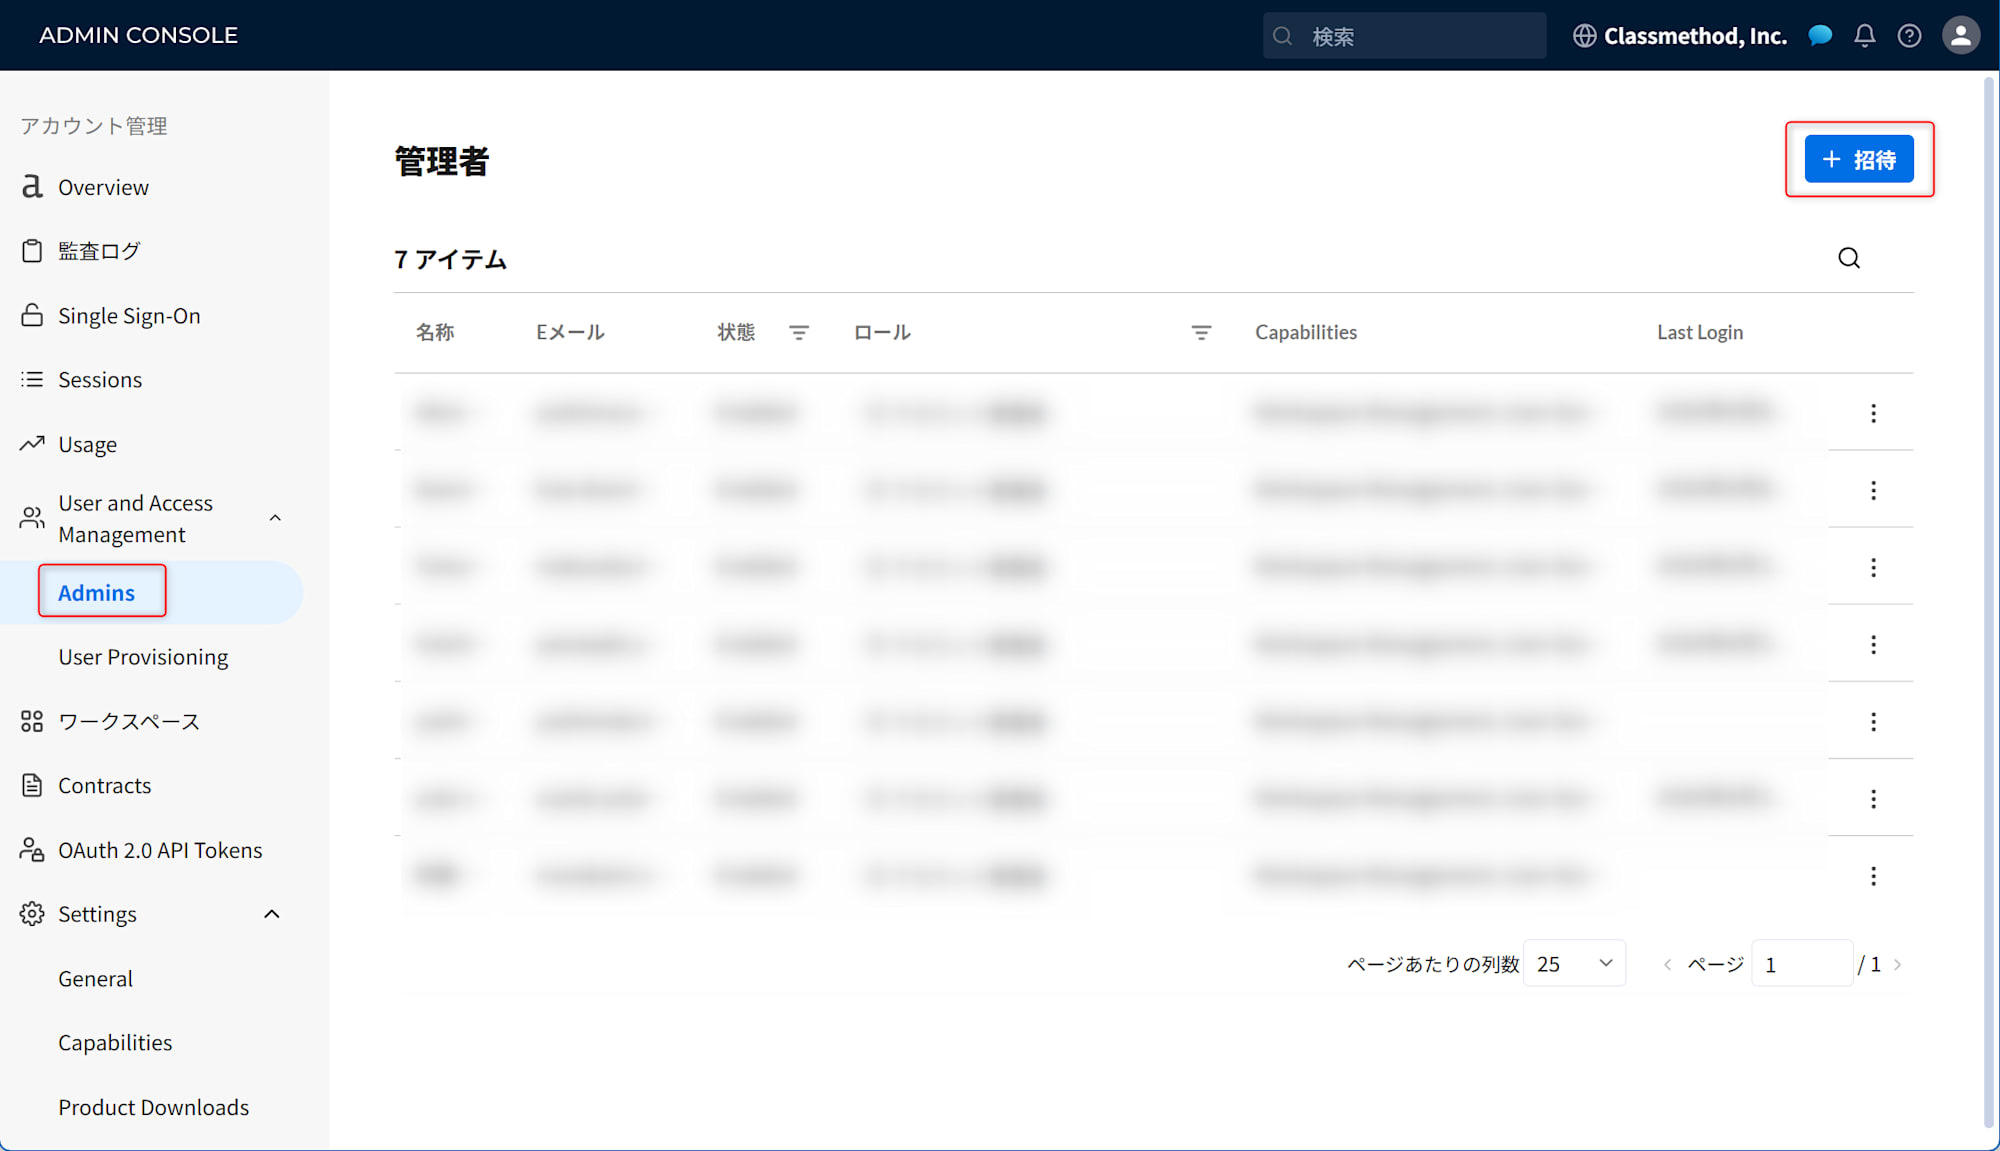Image resolution: width=2000 pixels, height=1151 pixels.
Task: Click the Overview sidebar icon
Action: point(32,187)
